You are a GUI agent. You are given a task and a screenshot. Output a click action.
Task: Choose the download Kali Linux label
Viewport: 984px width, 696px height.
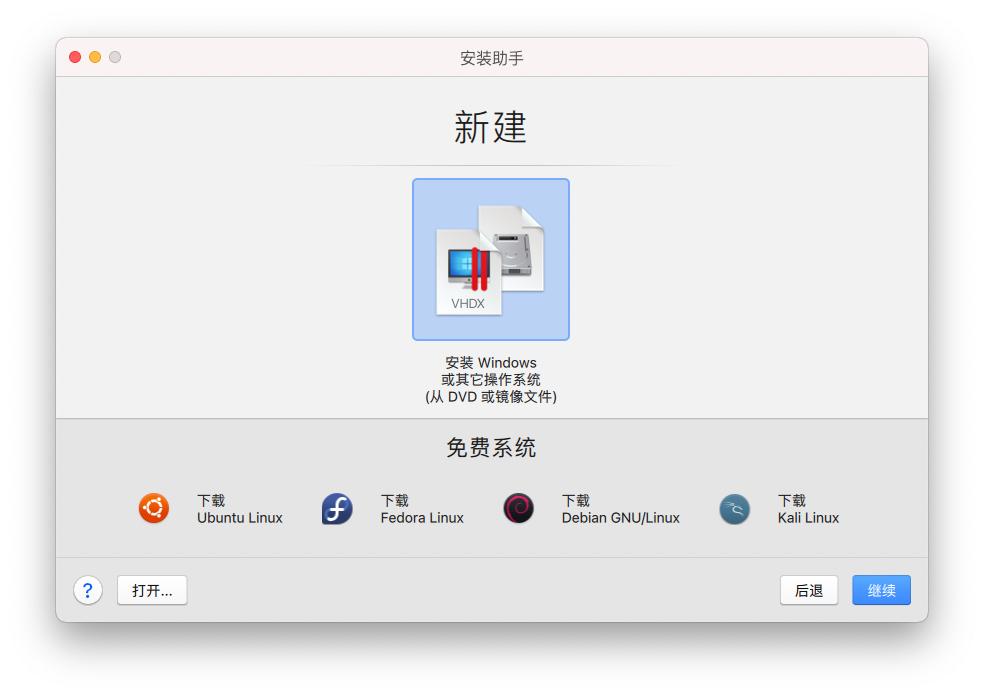click(x=808, y=509)
